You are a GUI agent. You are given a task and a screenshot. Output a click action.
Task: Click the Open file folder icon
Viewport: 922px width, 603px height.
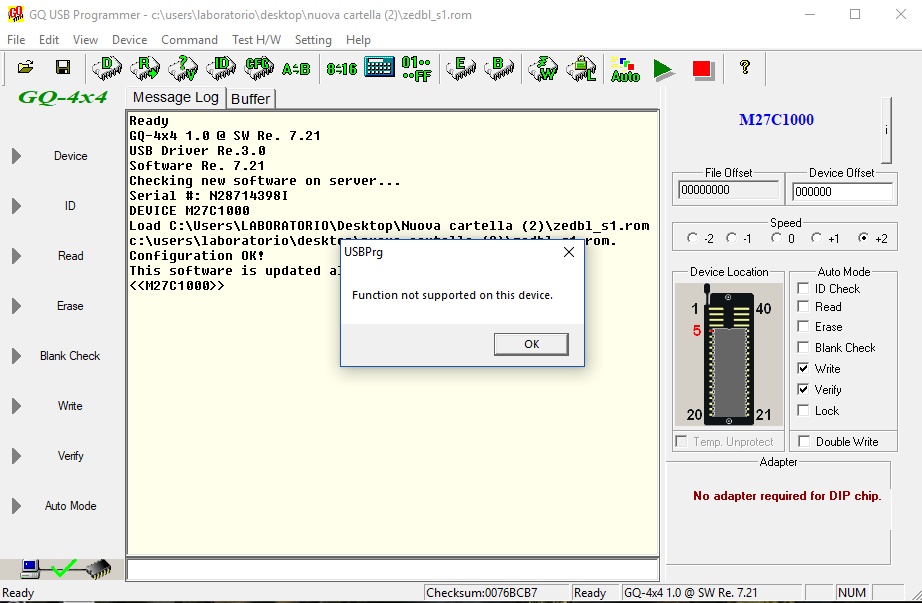pos(26,68)
